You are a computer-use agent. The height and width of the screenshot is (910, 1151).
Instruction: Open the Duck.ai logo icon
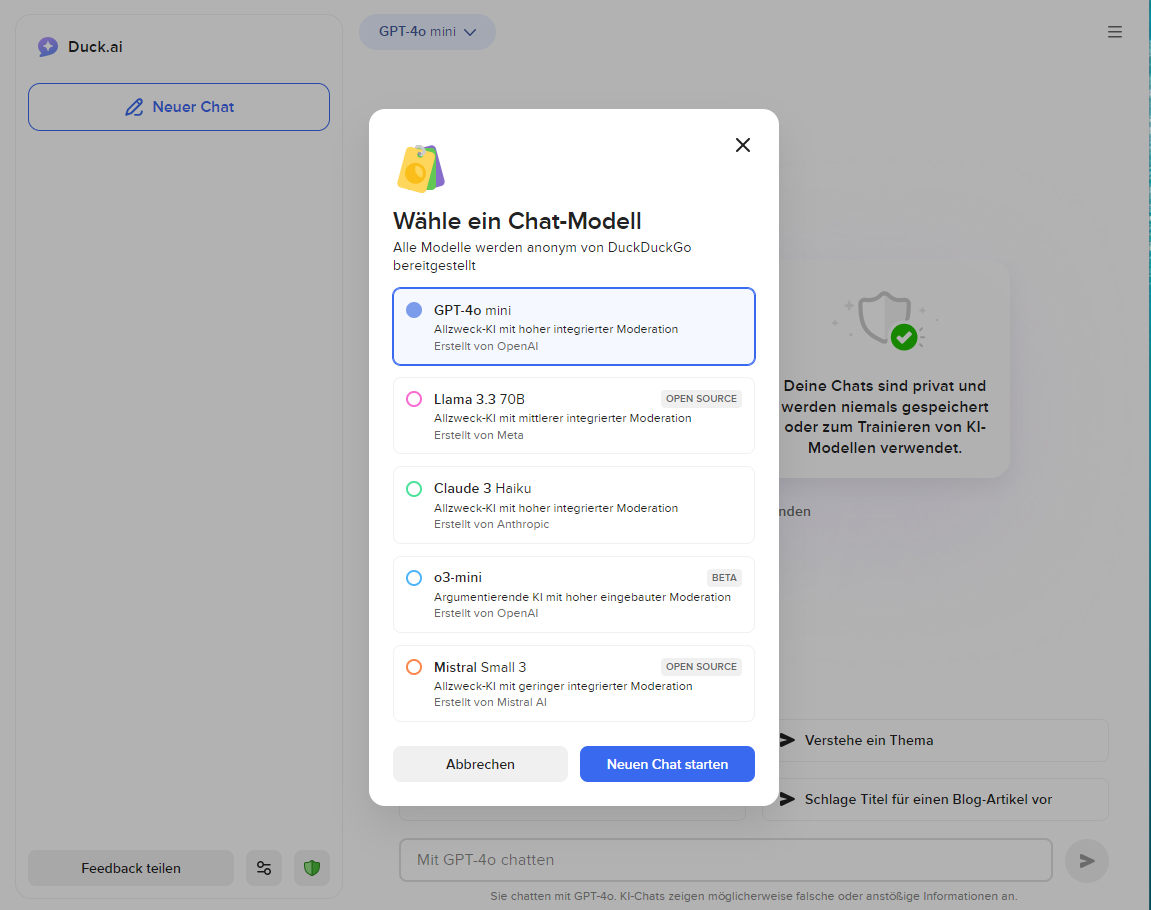tap(48, 46)
